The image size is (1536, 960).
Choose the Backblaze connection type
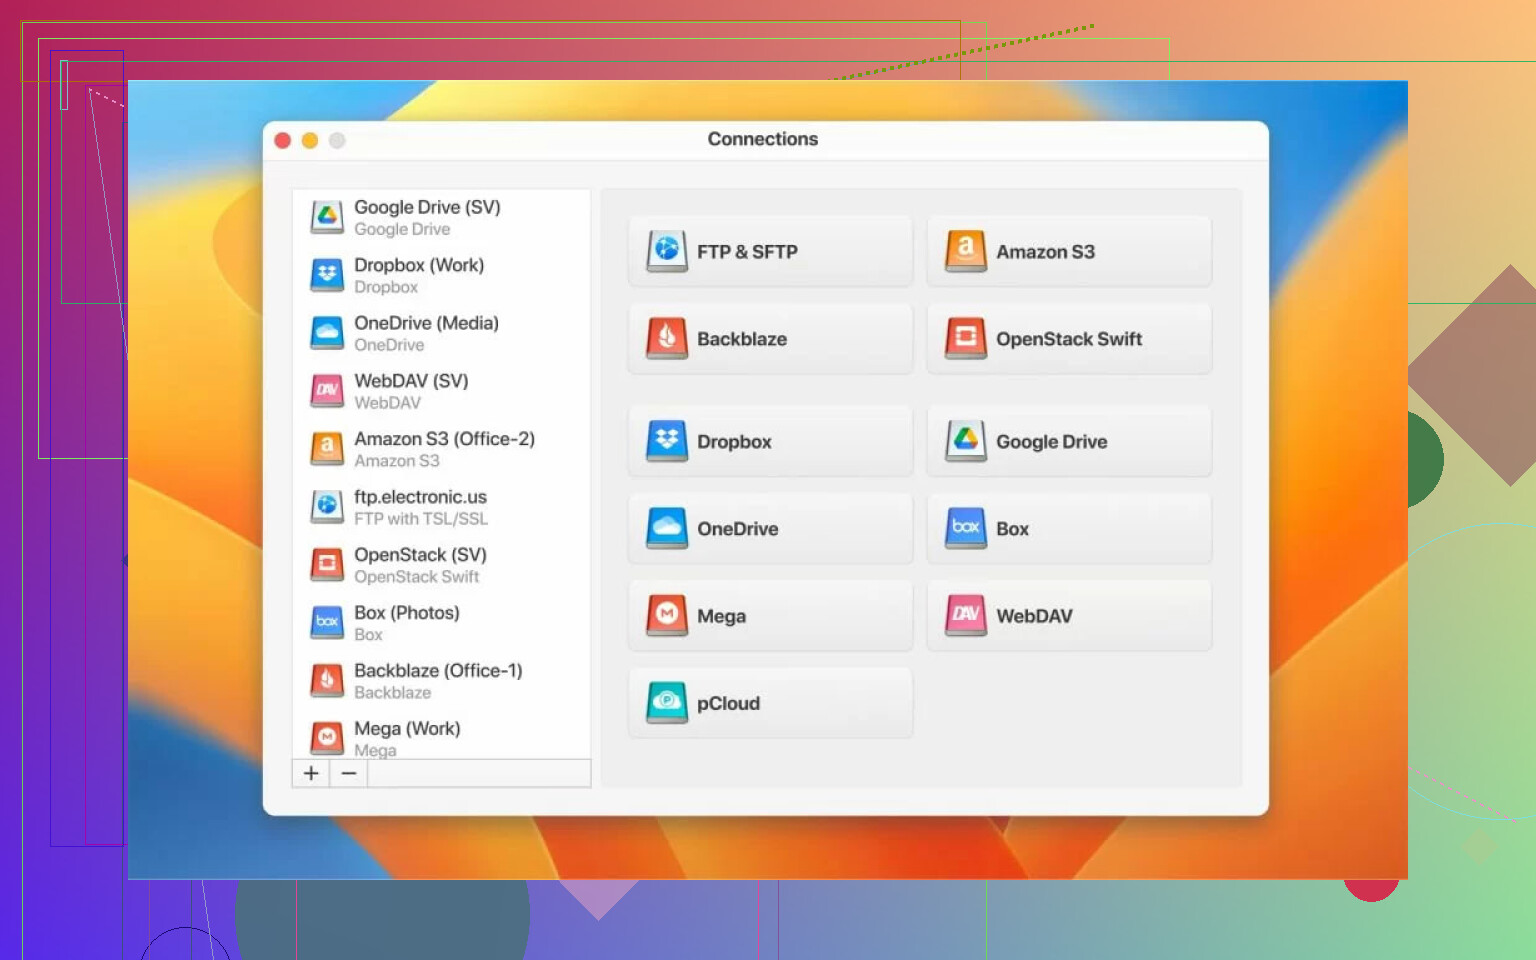tap(770, 338)
